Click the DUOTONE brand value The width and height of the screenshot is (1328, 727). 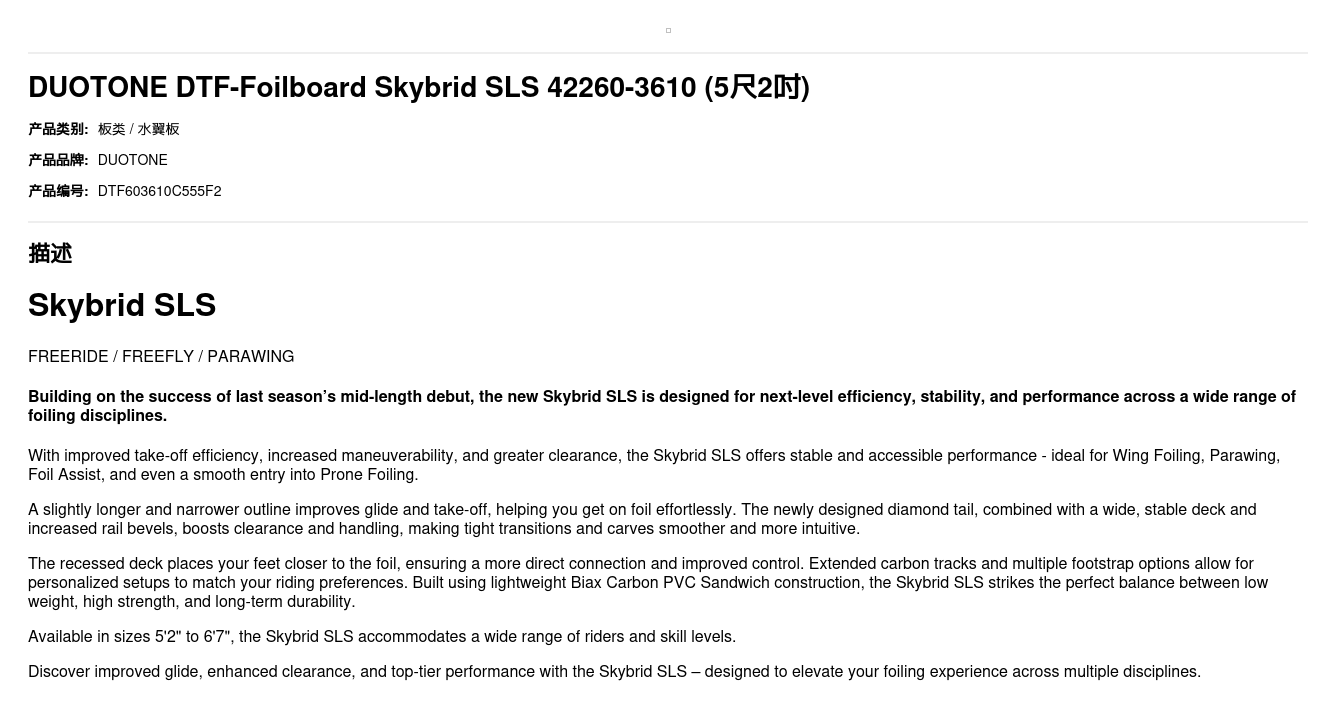(x=133, y=160)
